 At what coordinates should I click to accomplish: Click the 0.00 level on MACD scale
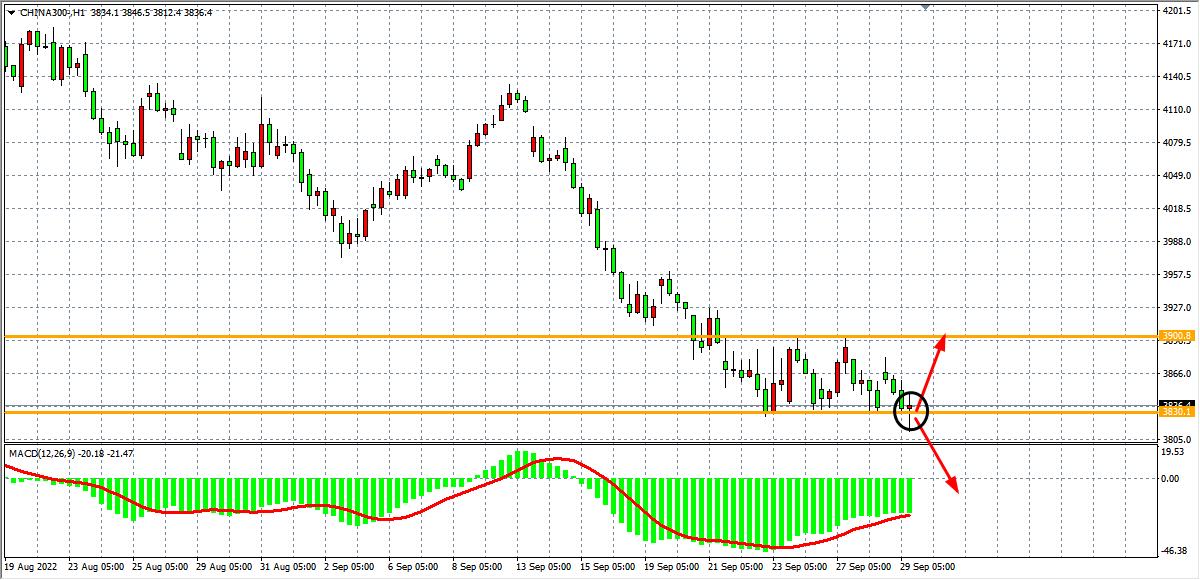point(1170,478)
